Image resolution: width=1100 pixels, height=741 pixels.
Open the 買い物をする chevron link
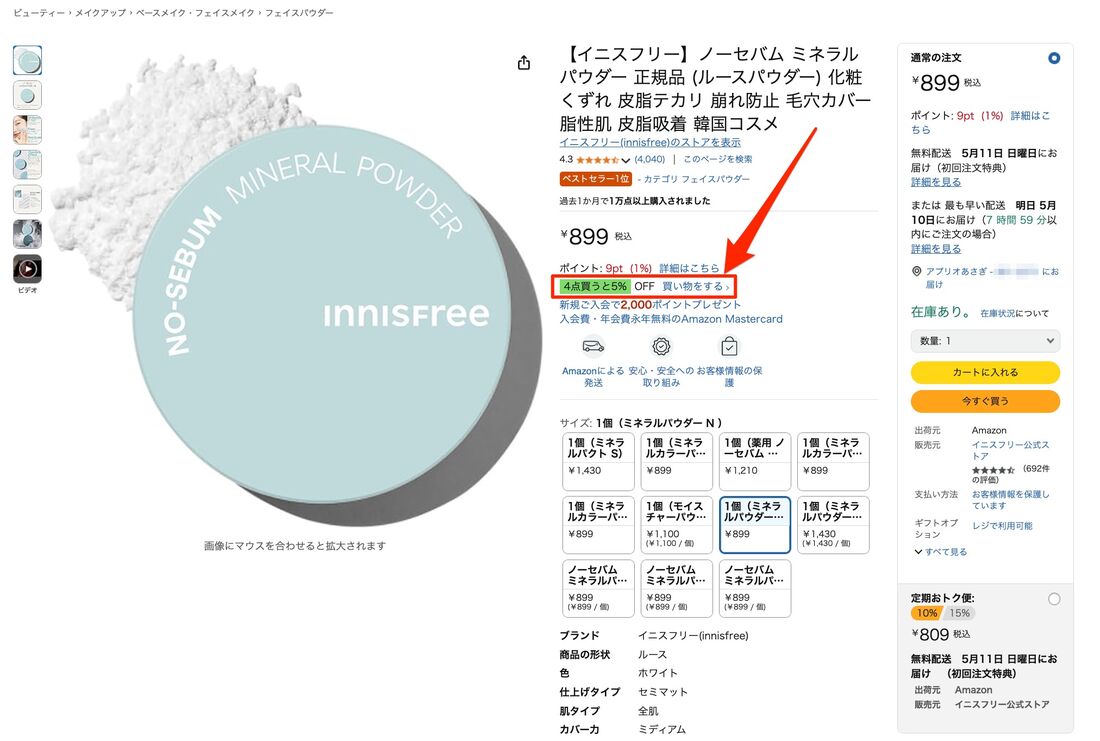pyautogui.click(x=695, y=286)
